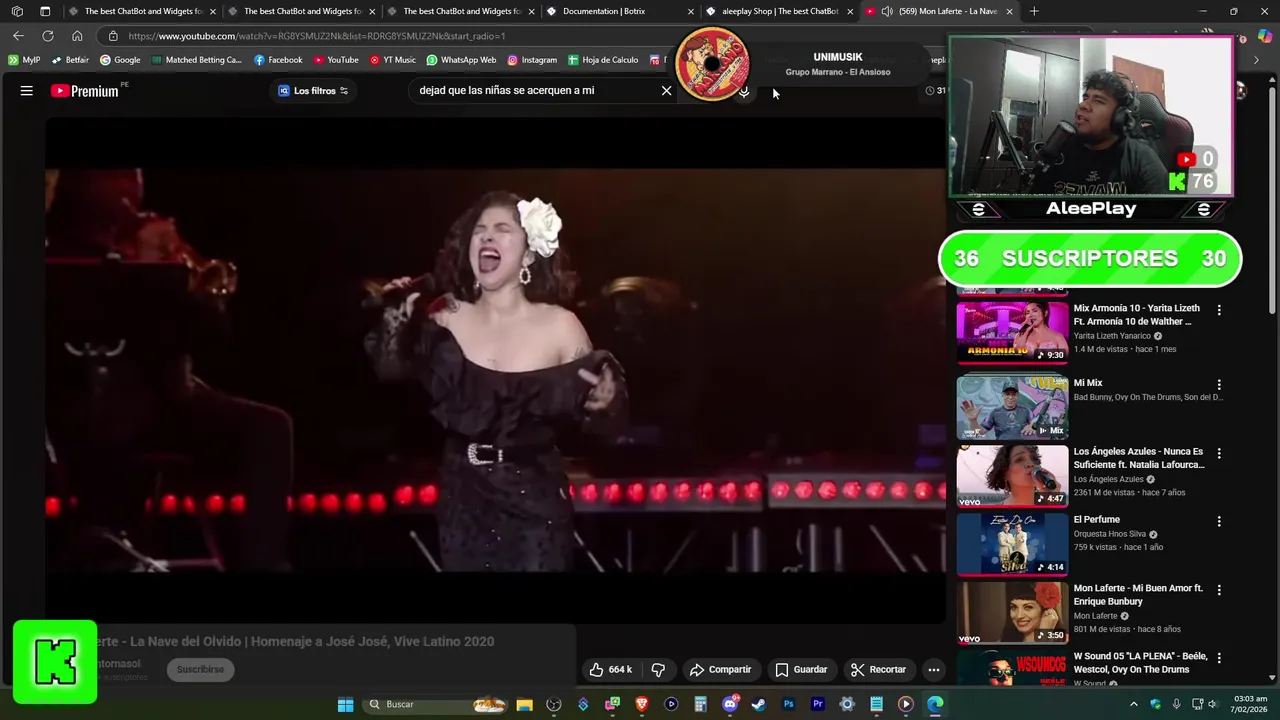Open Mon Laferte Mi Buen Amor thumbnail
This screenshot has width=1280, height=720.
pos(1012,613)
